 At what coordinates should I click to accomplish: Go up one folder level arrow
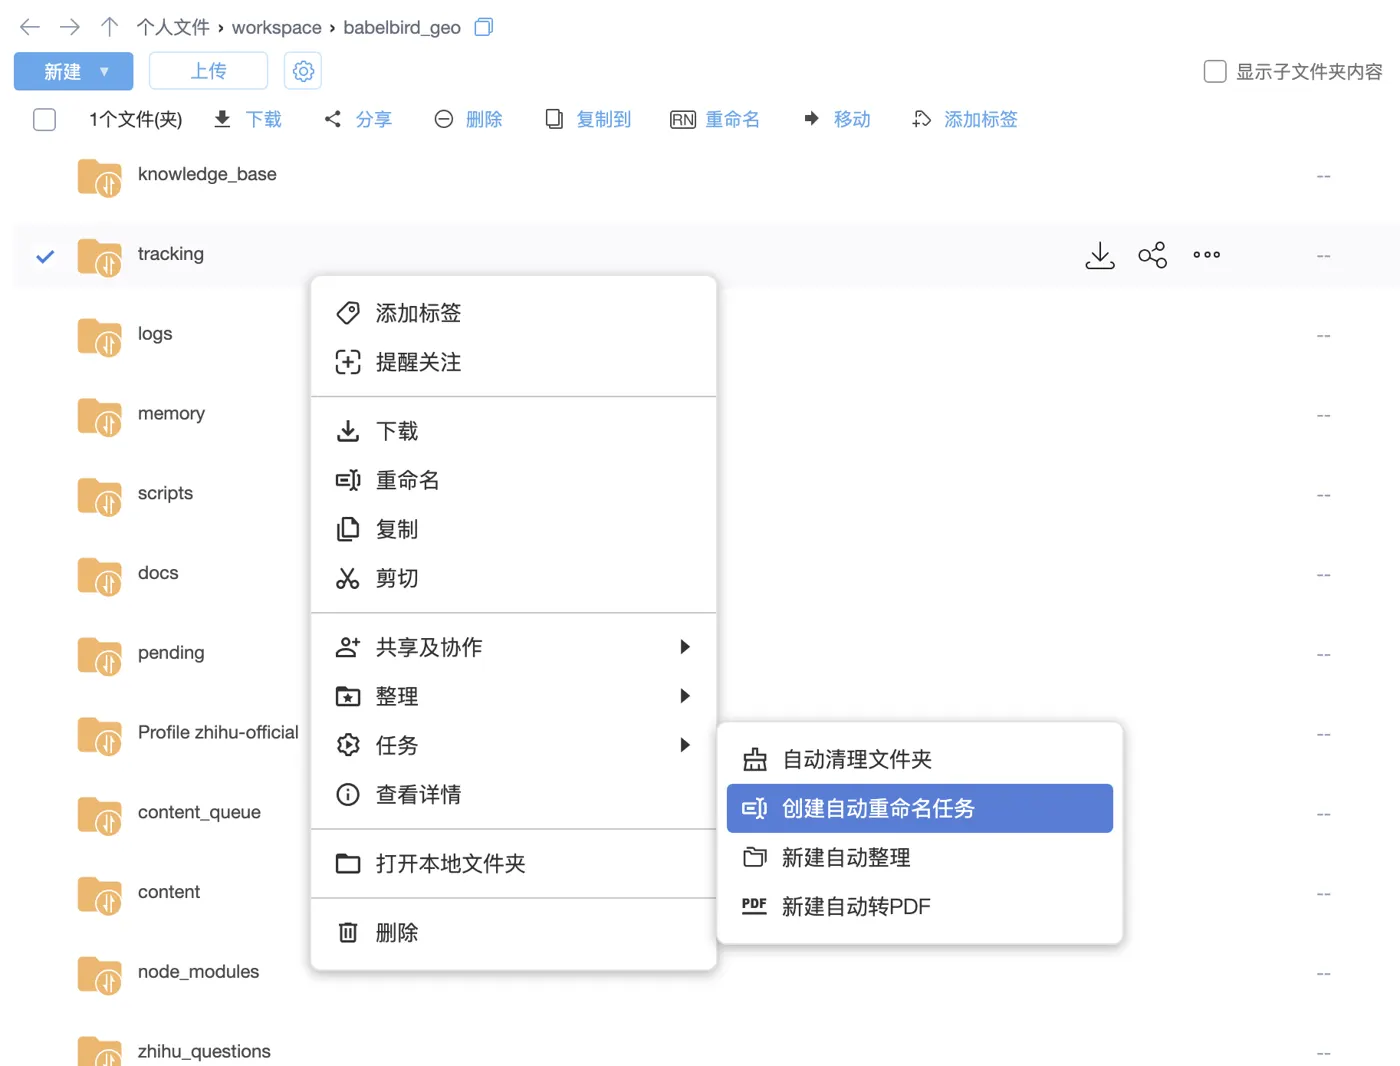click(x=109, y=27)
